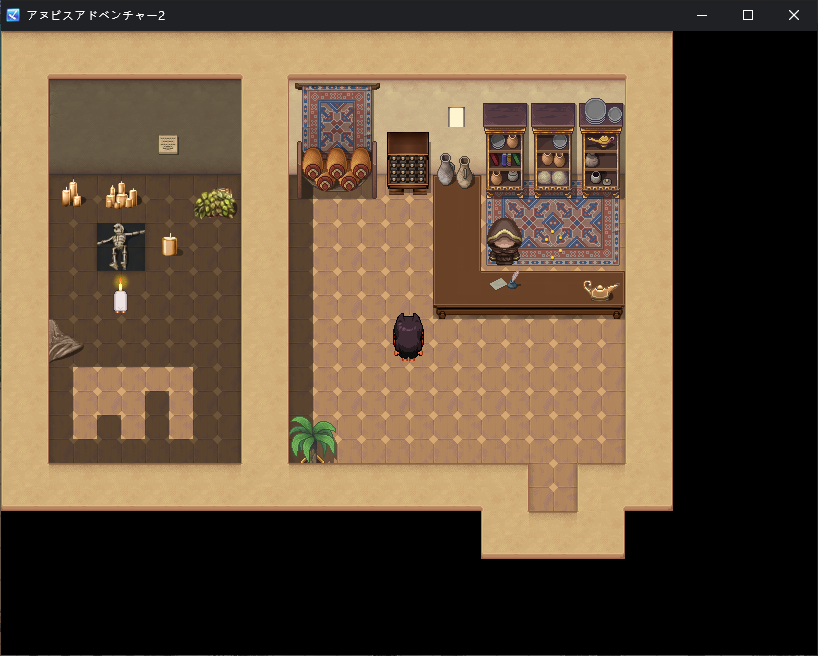Click the light-colored tile pattern in dark room

coord(133,402)
